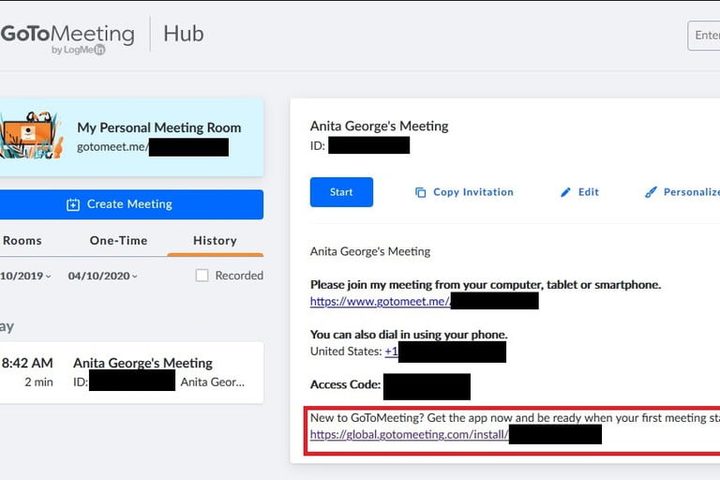720x480 pixels.
Task: Click the Enter input field at top right
Action: coord(703,35)
